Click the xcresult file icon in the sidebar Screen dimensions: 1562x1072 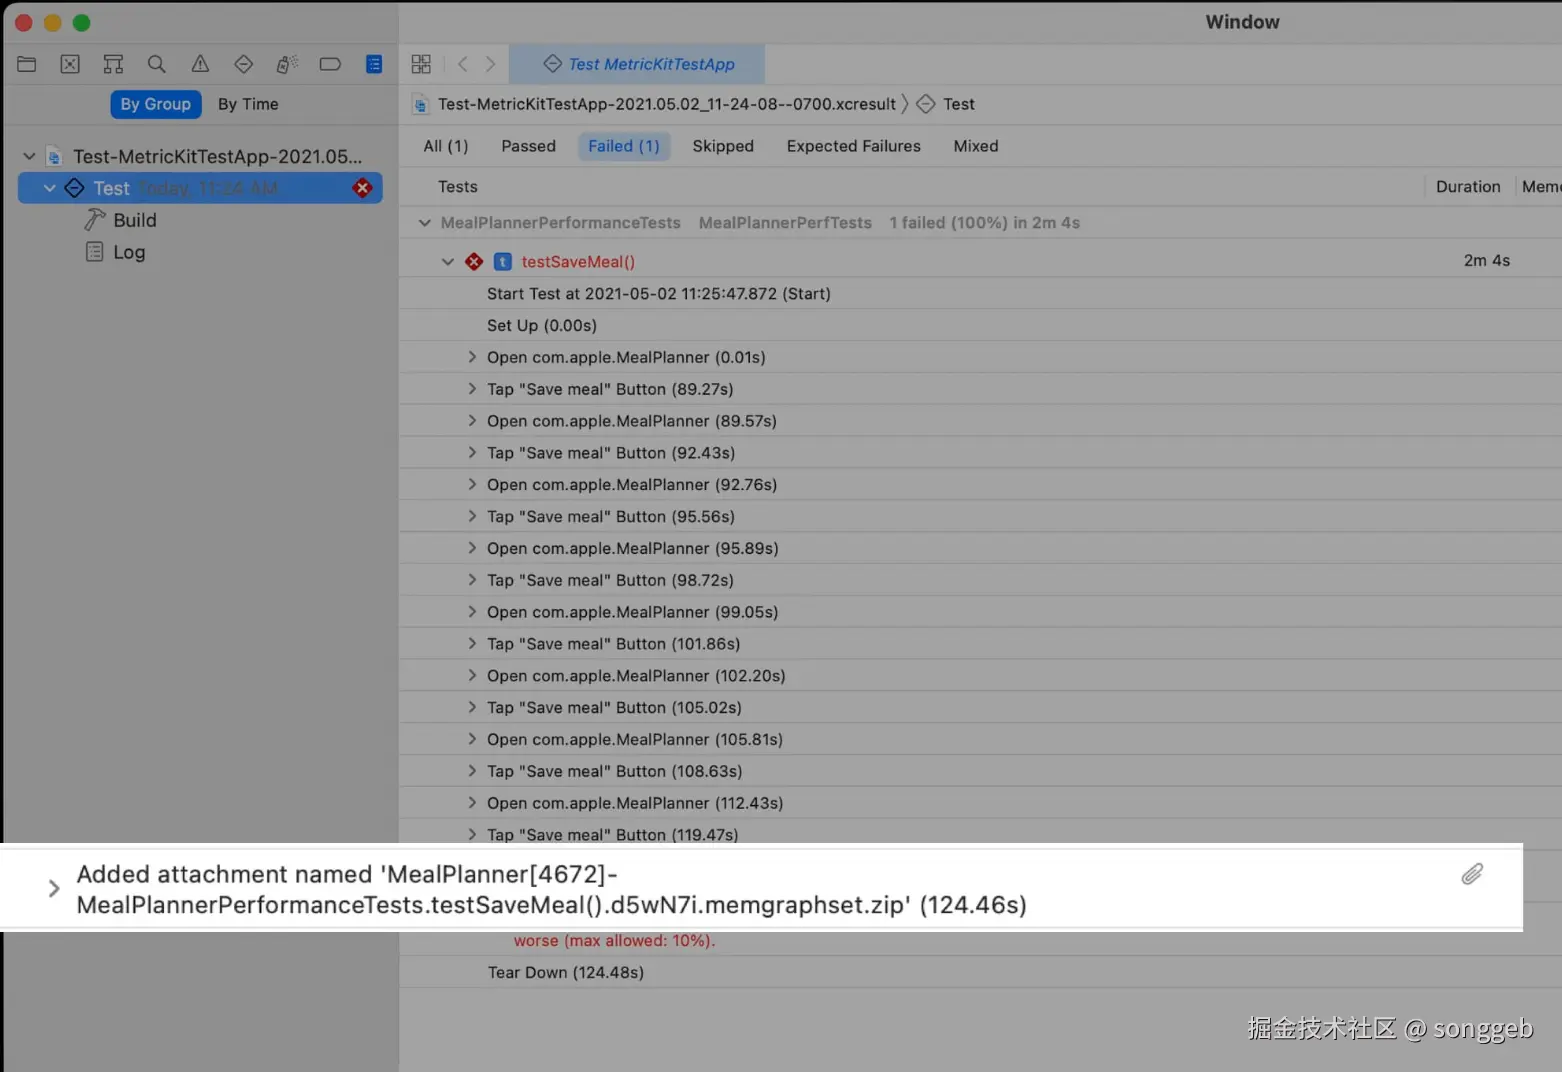[55, 157]
